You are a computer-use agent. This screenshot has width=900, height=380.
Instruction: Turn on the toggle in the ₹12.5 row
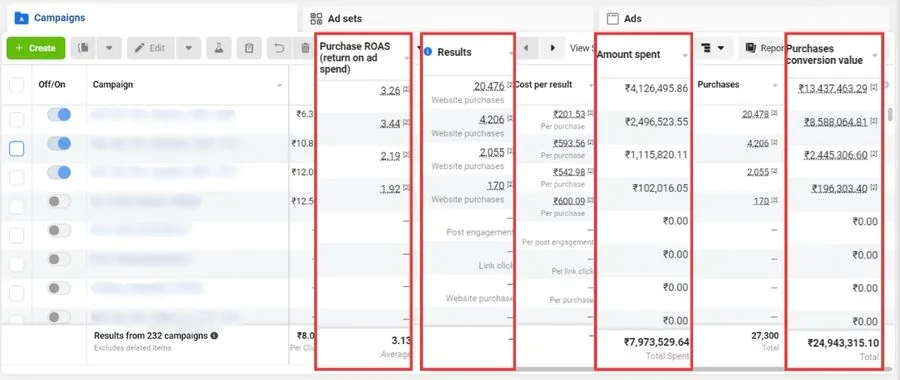click(x=59, y=201)
